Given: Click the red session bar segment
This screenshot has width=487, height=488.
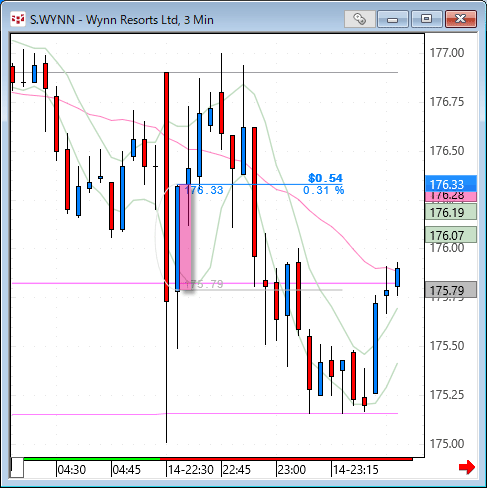Looking at the screenshot, I should pos(286,459).
